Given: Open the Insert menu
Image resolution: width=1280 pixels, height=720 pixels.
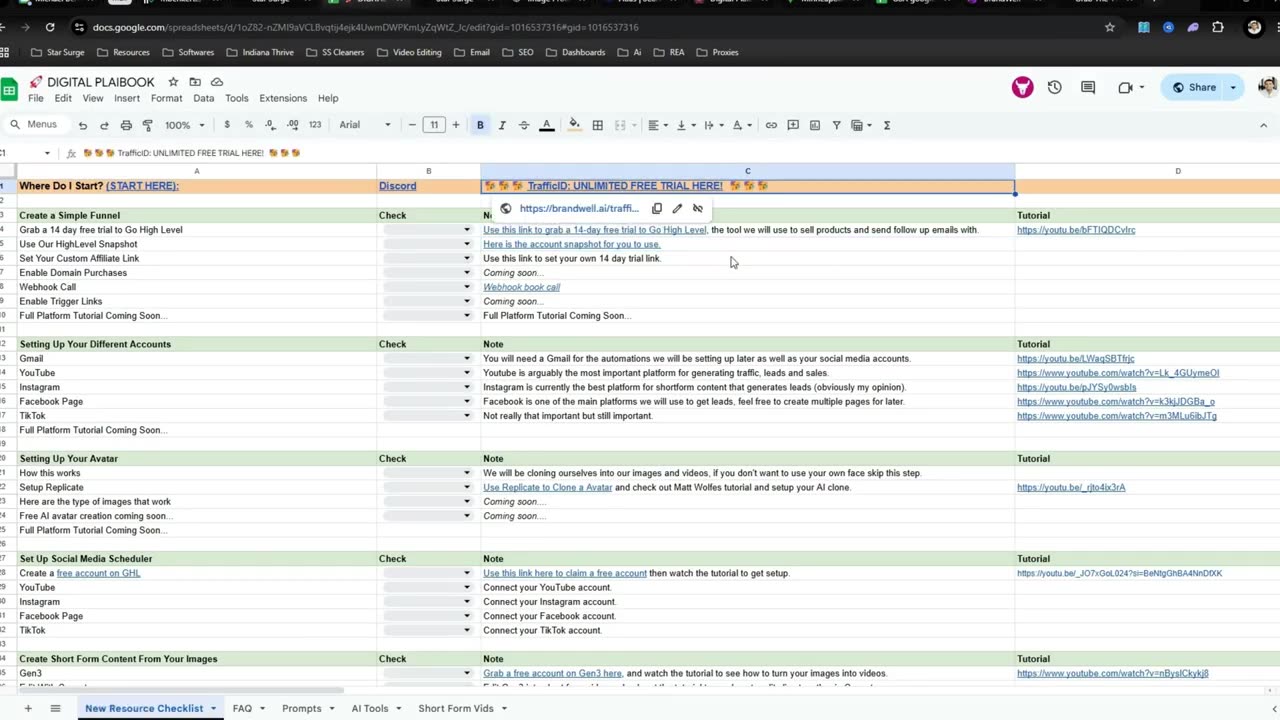Looking at the screenshot, I should (x=127, y=98).
